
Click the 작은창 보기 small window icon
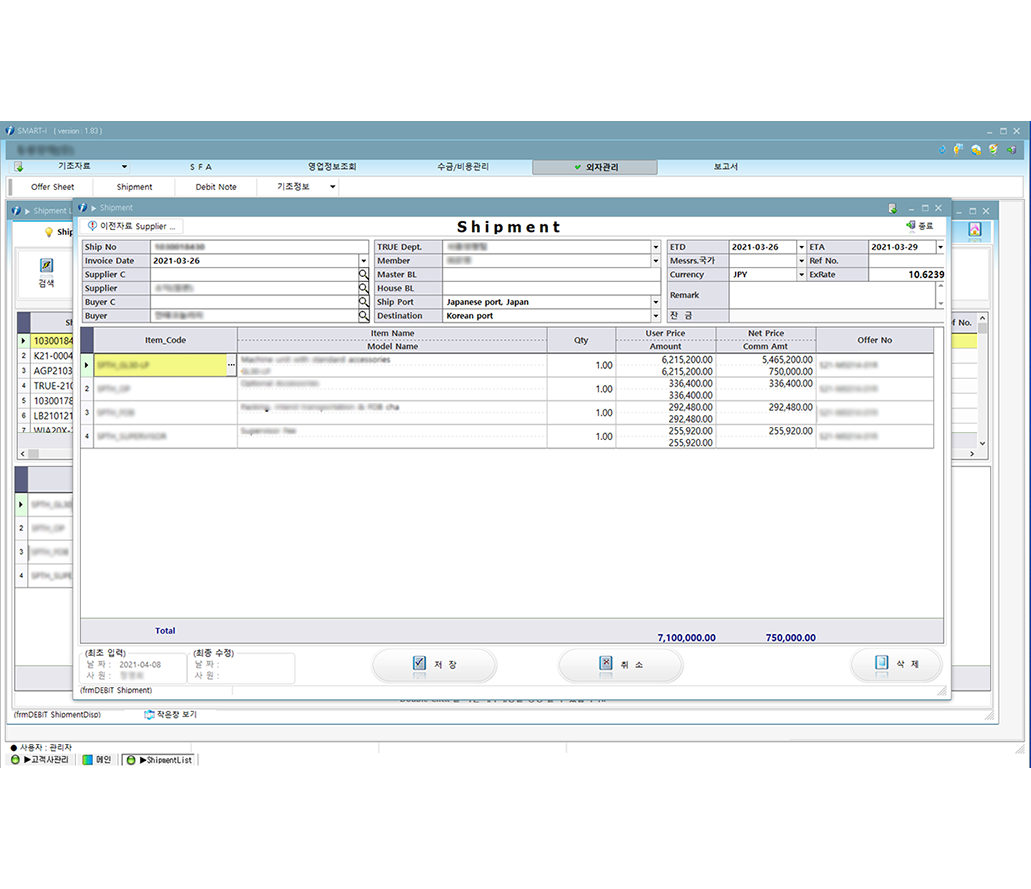pos(150,715)
